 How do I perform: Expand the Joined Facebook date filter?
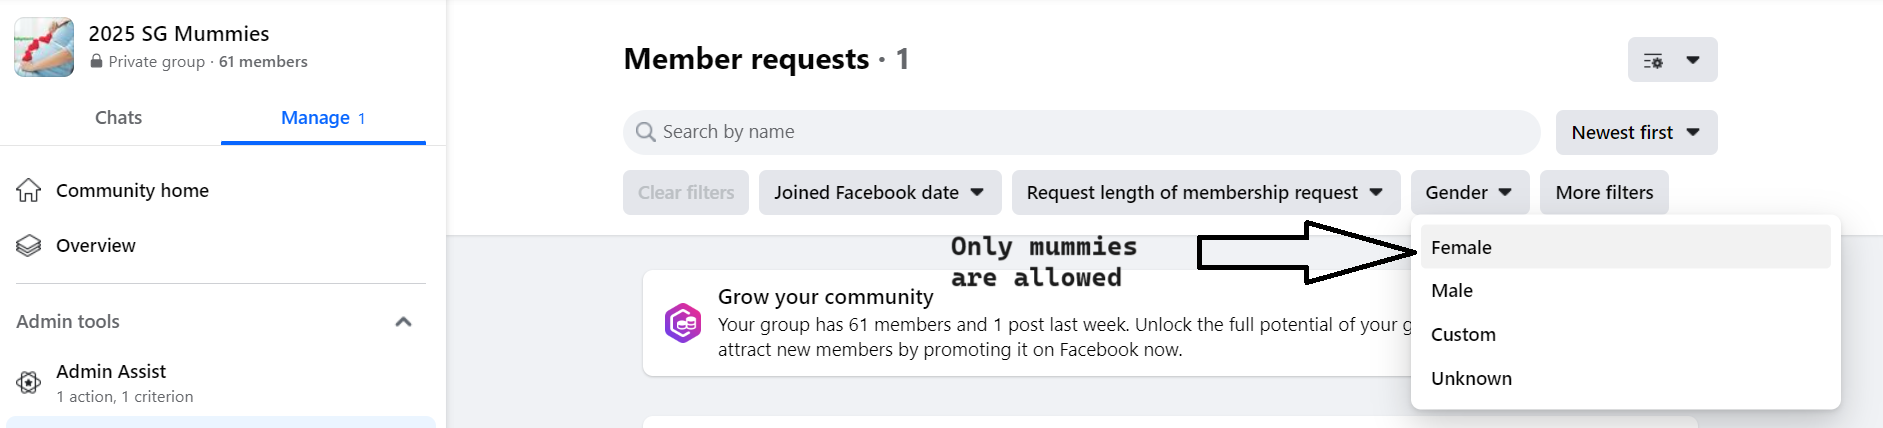click(x=879, y=193)
